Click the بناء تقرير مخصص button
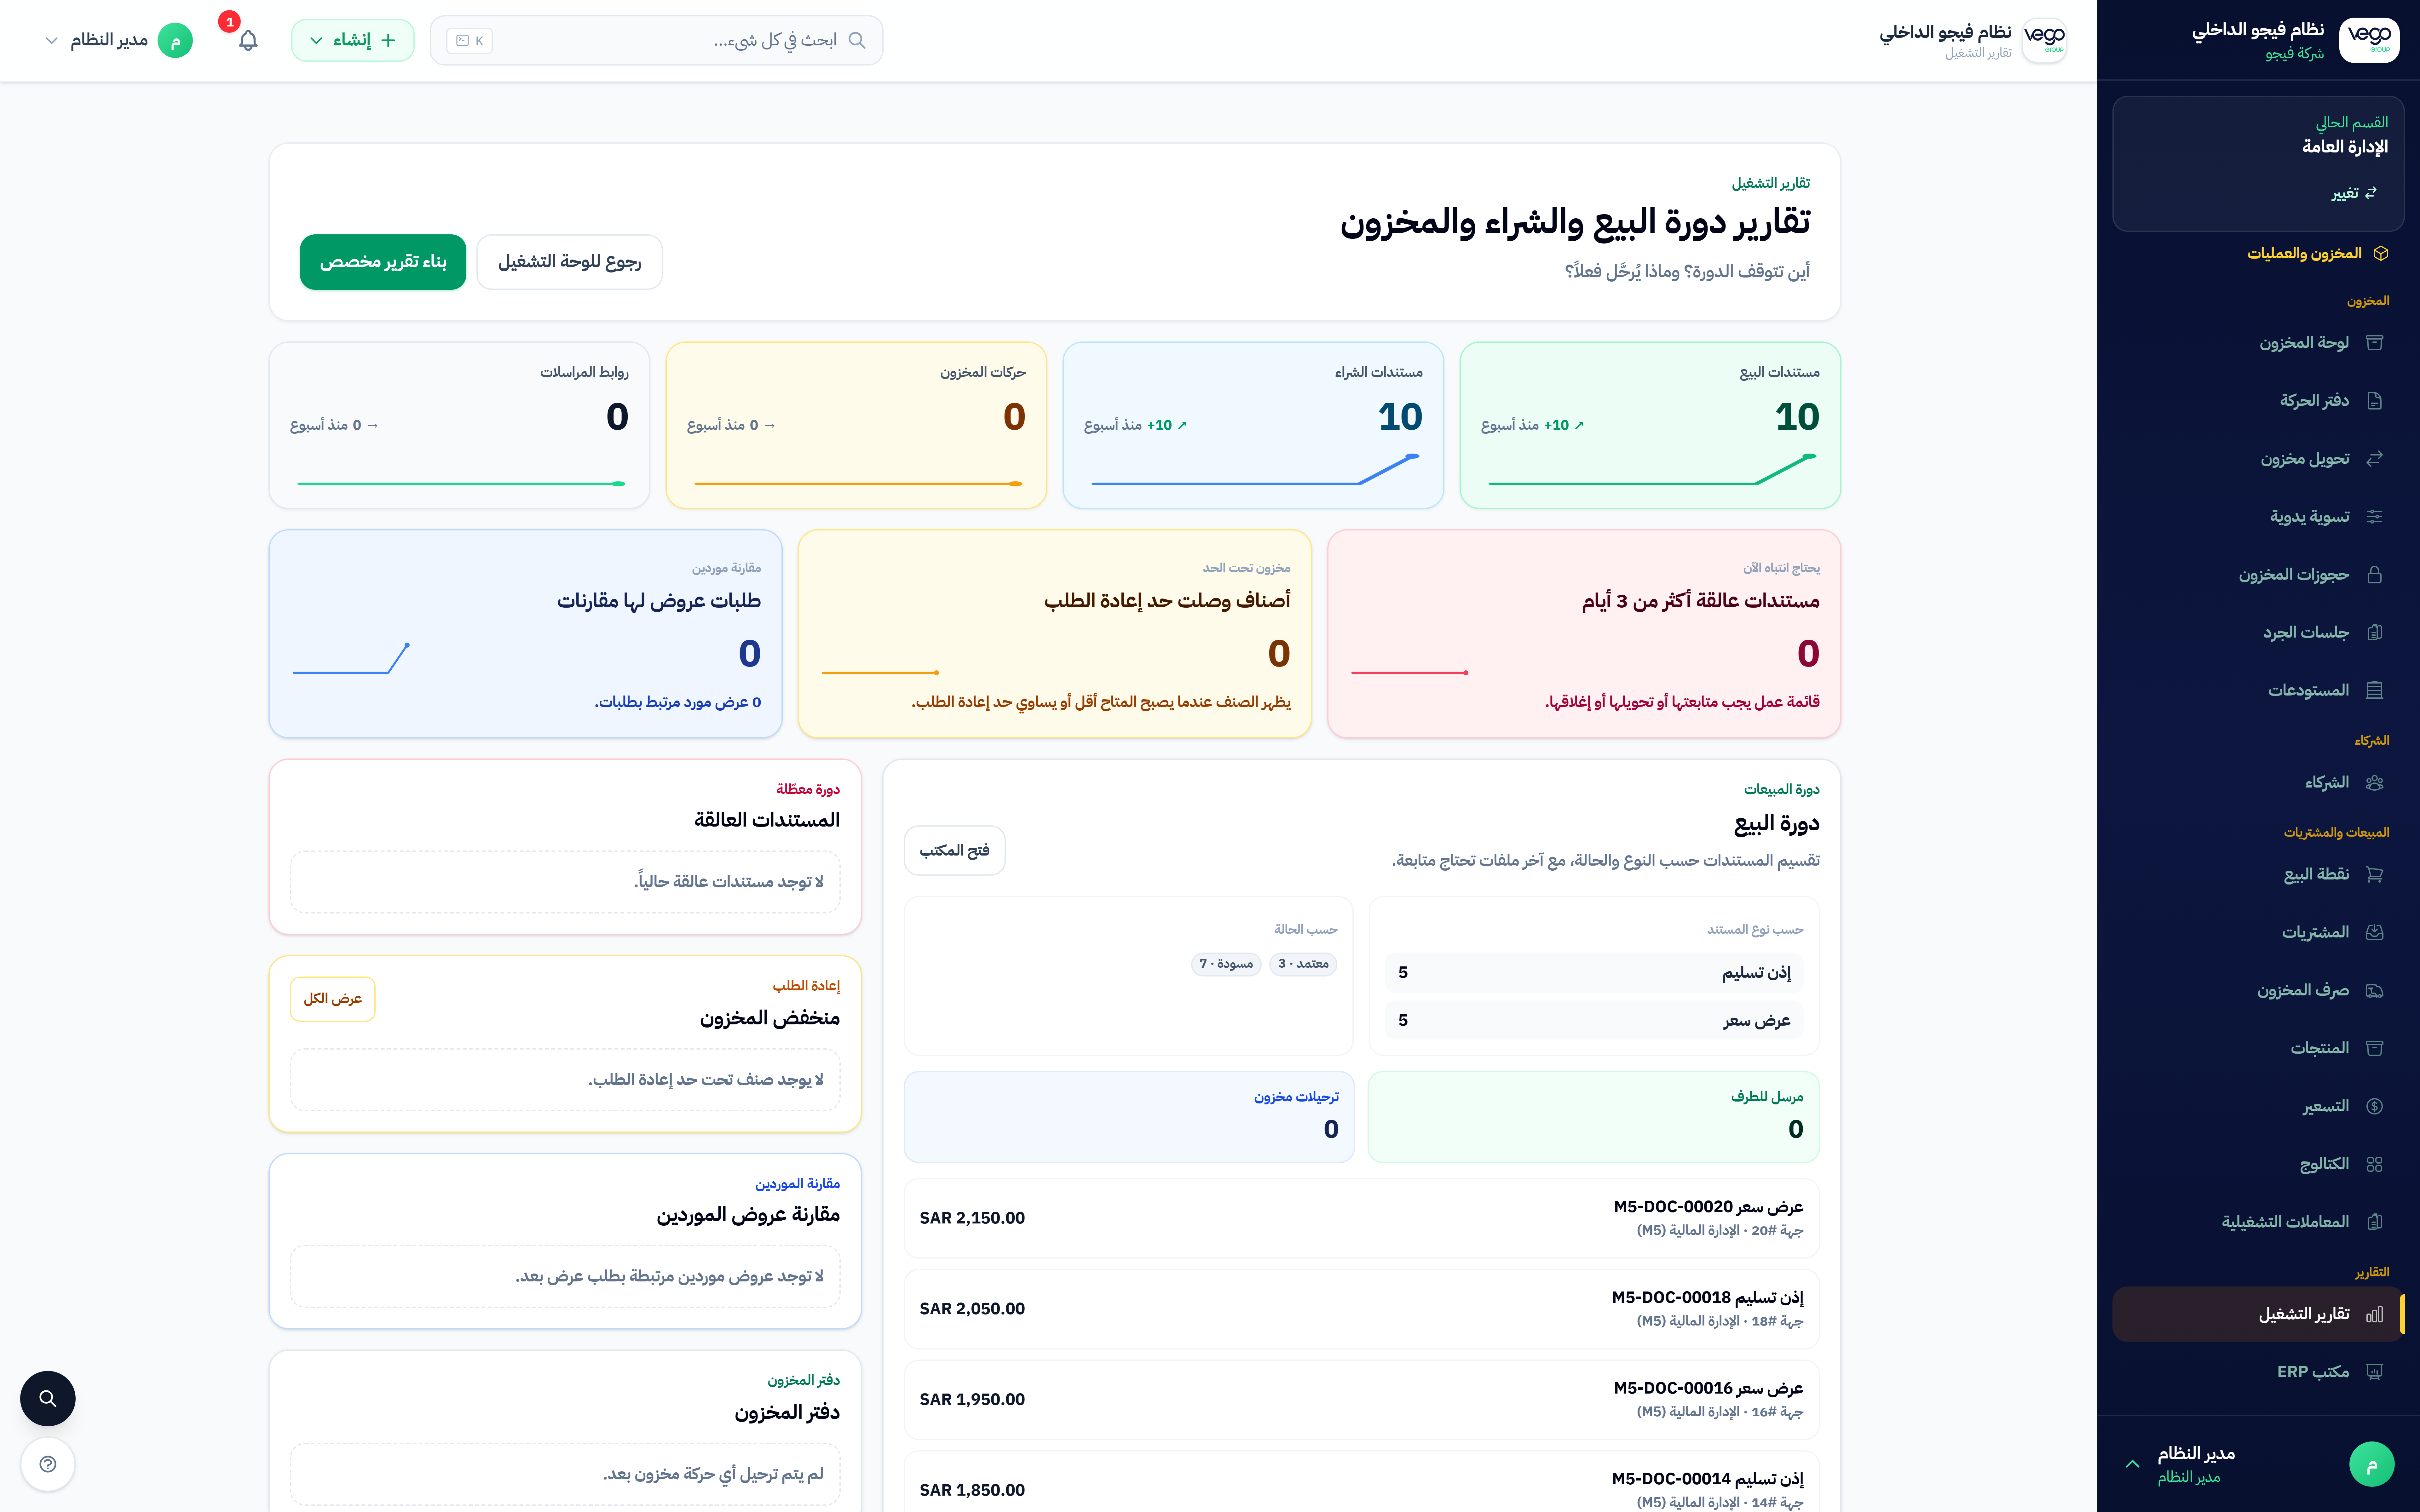This screenshot has height=1512, width=2420. point(383,262)
